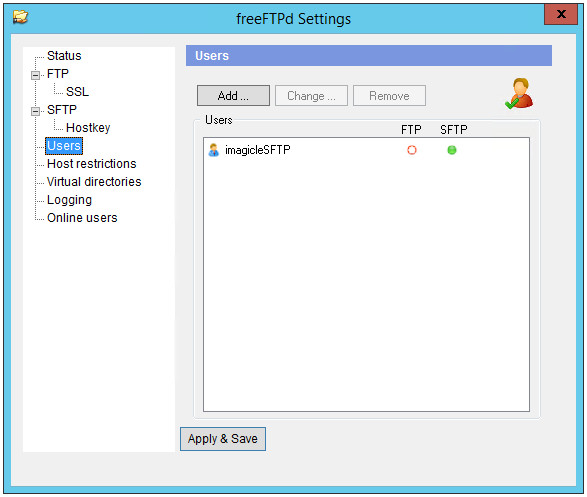
Task: Click the freeFTPd folder icon in title bar
Action: (x=20, y=17)
